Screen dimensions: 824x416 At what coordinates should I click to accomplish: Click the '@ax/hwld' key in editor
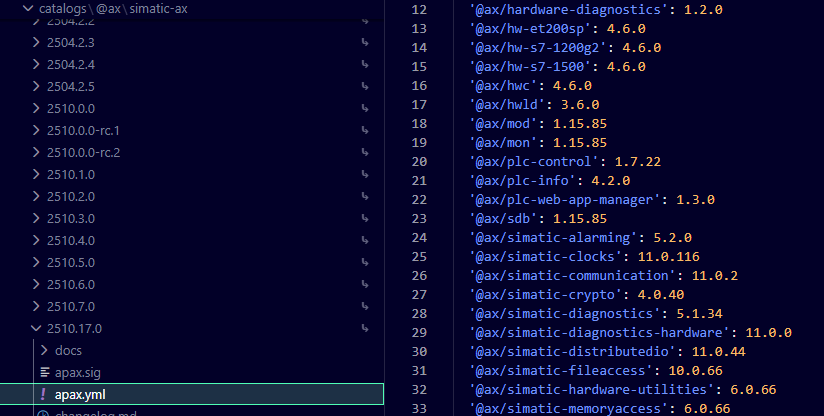pyautogui.click(x=507, y=105)
